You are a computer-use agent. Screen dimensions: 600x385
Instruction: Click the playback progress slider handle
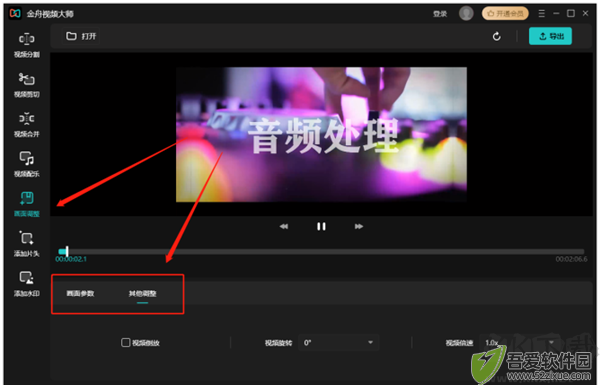tap(67, 251)
